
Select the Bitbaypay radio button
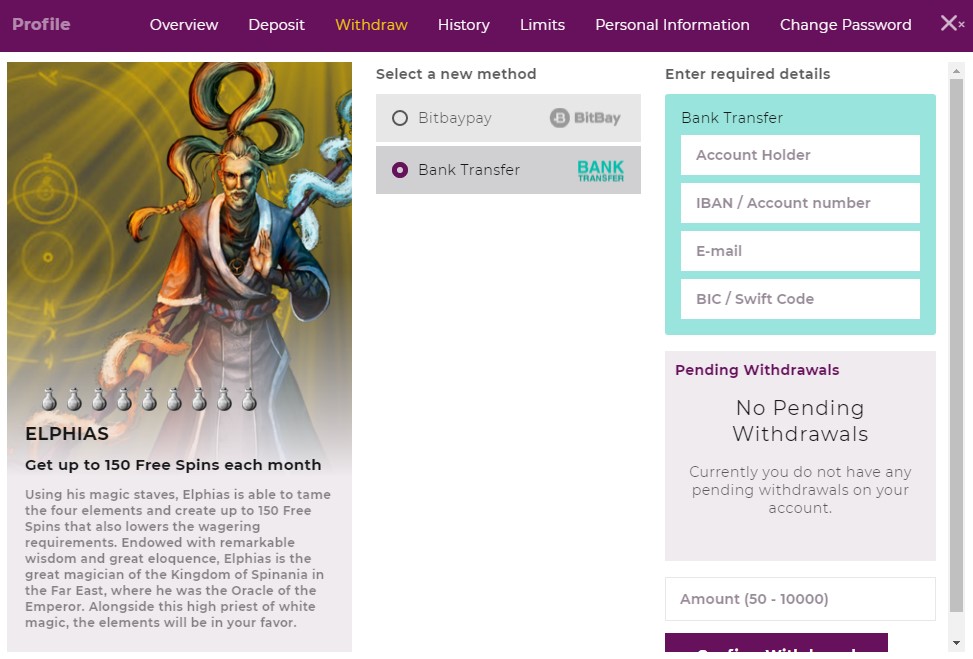(x=400, y=118)
